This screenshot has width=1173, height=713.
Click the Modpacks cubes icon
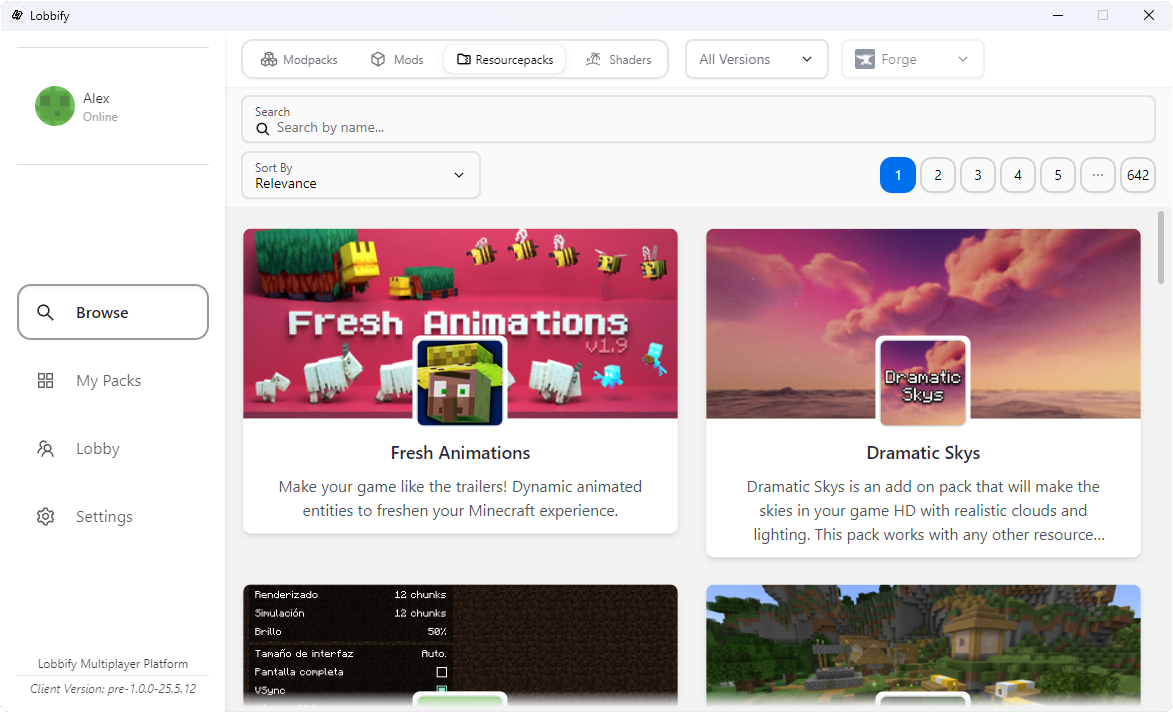[269, 59]
